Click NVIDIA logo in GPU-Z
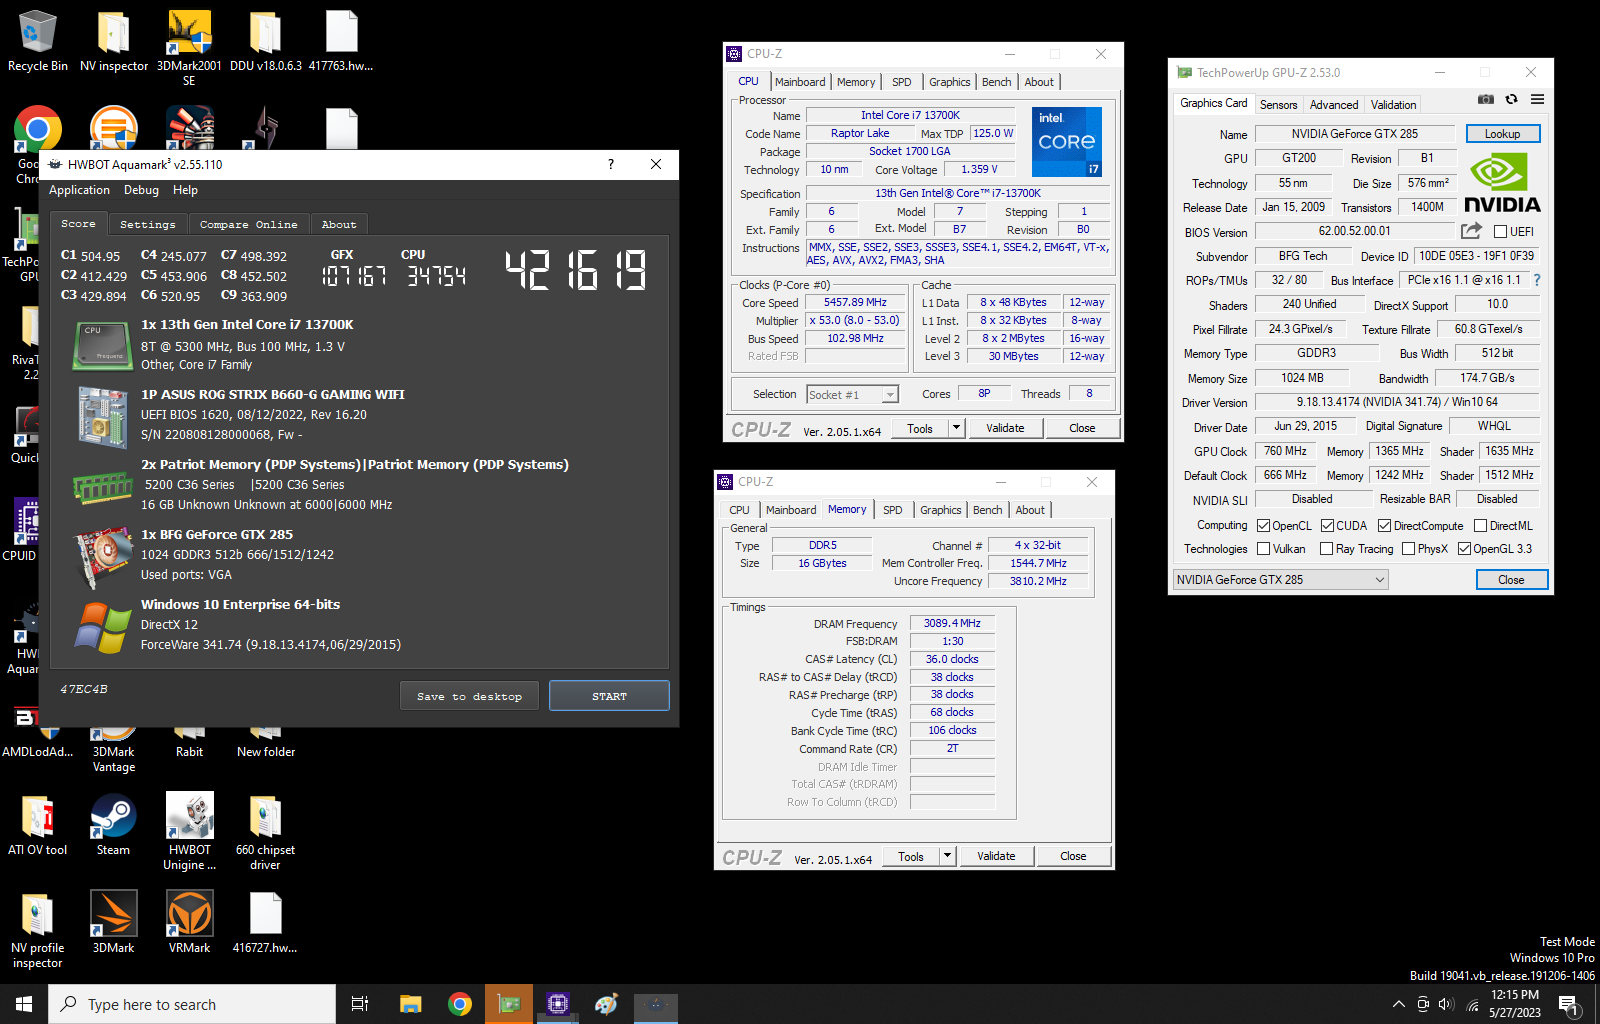This screenshot has height=1024, width=1600. pos(1502,183)
